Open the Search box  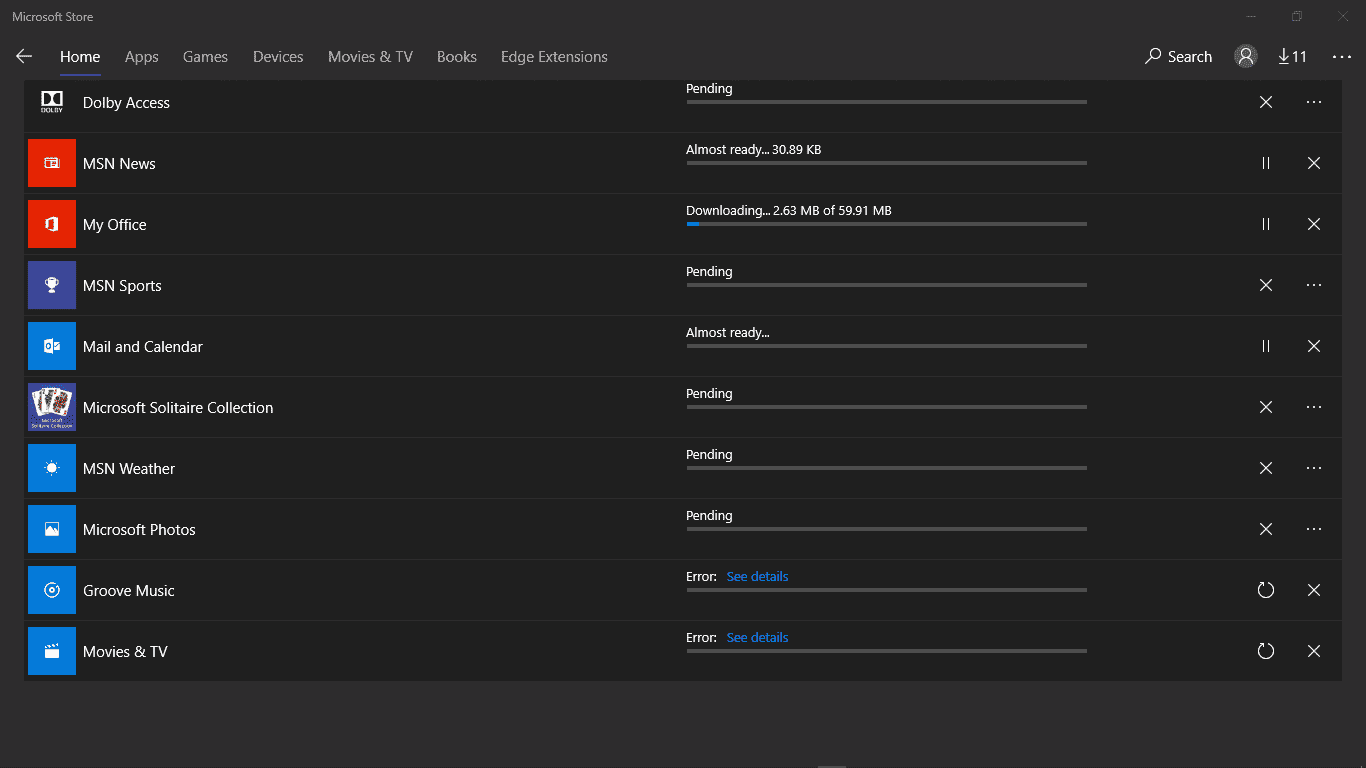tap(1178, 57)
